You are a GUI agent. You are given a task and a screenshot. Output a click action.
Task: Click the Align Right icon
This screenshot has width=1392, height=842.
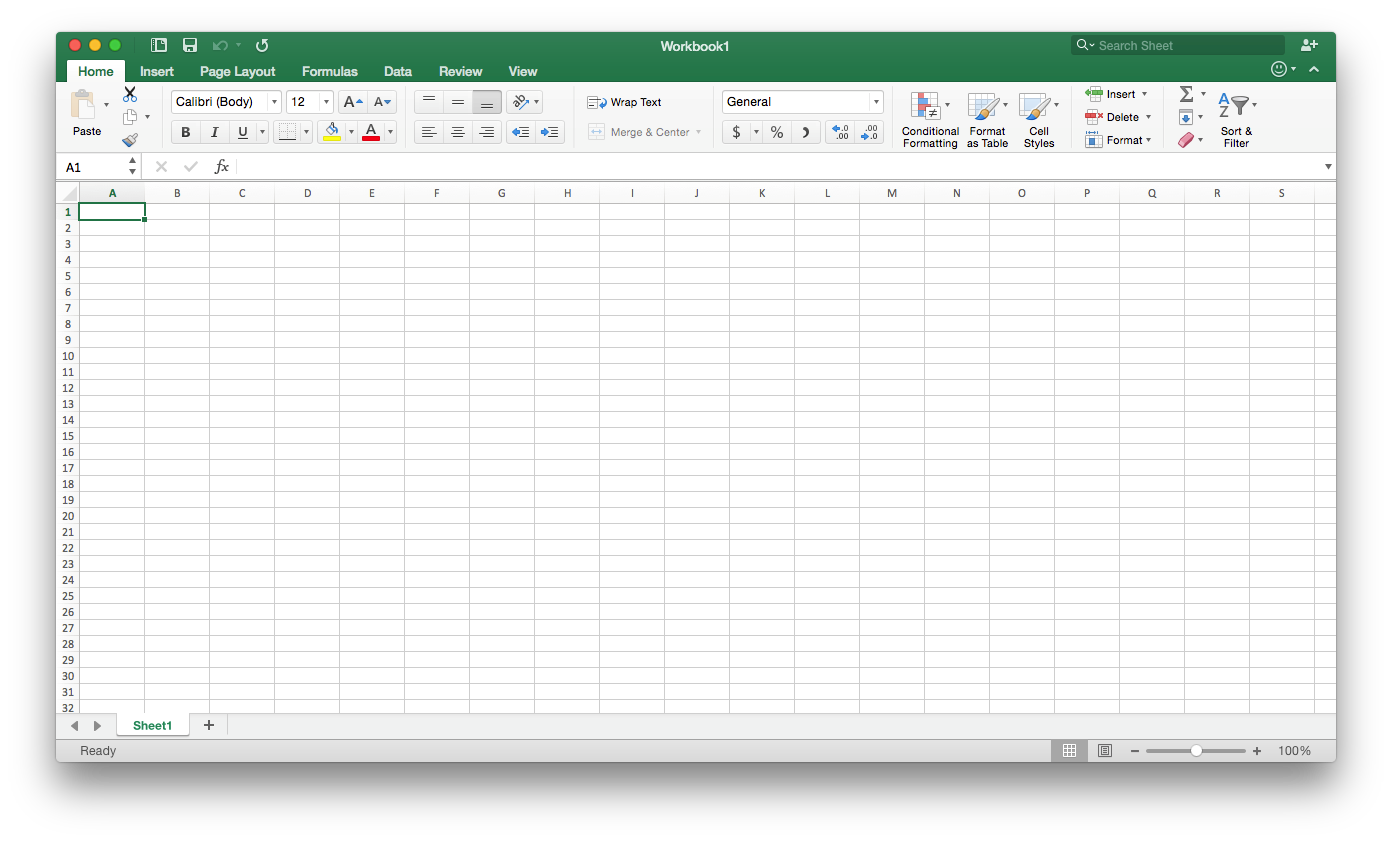(x=487, y=132)
